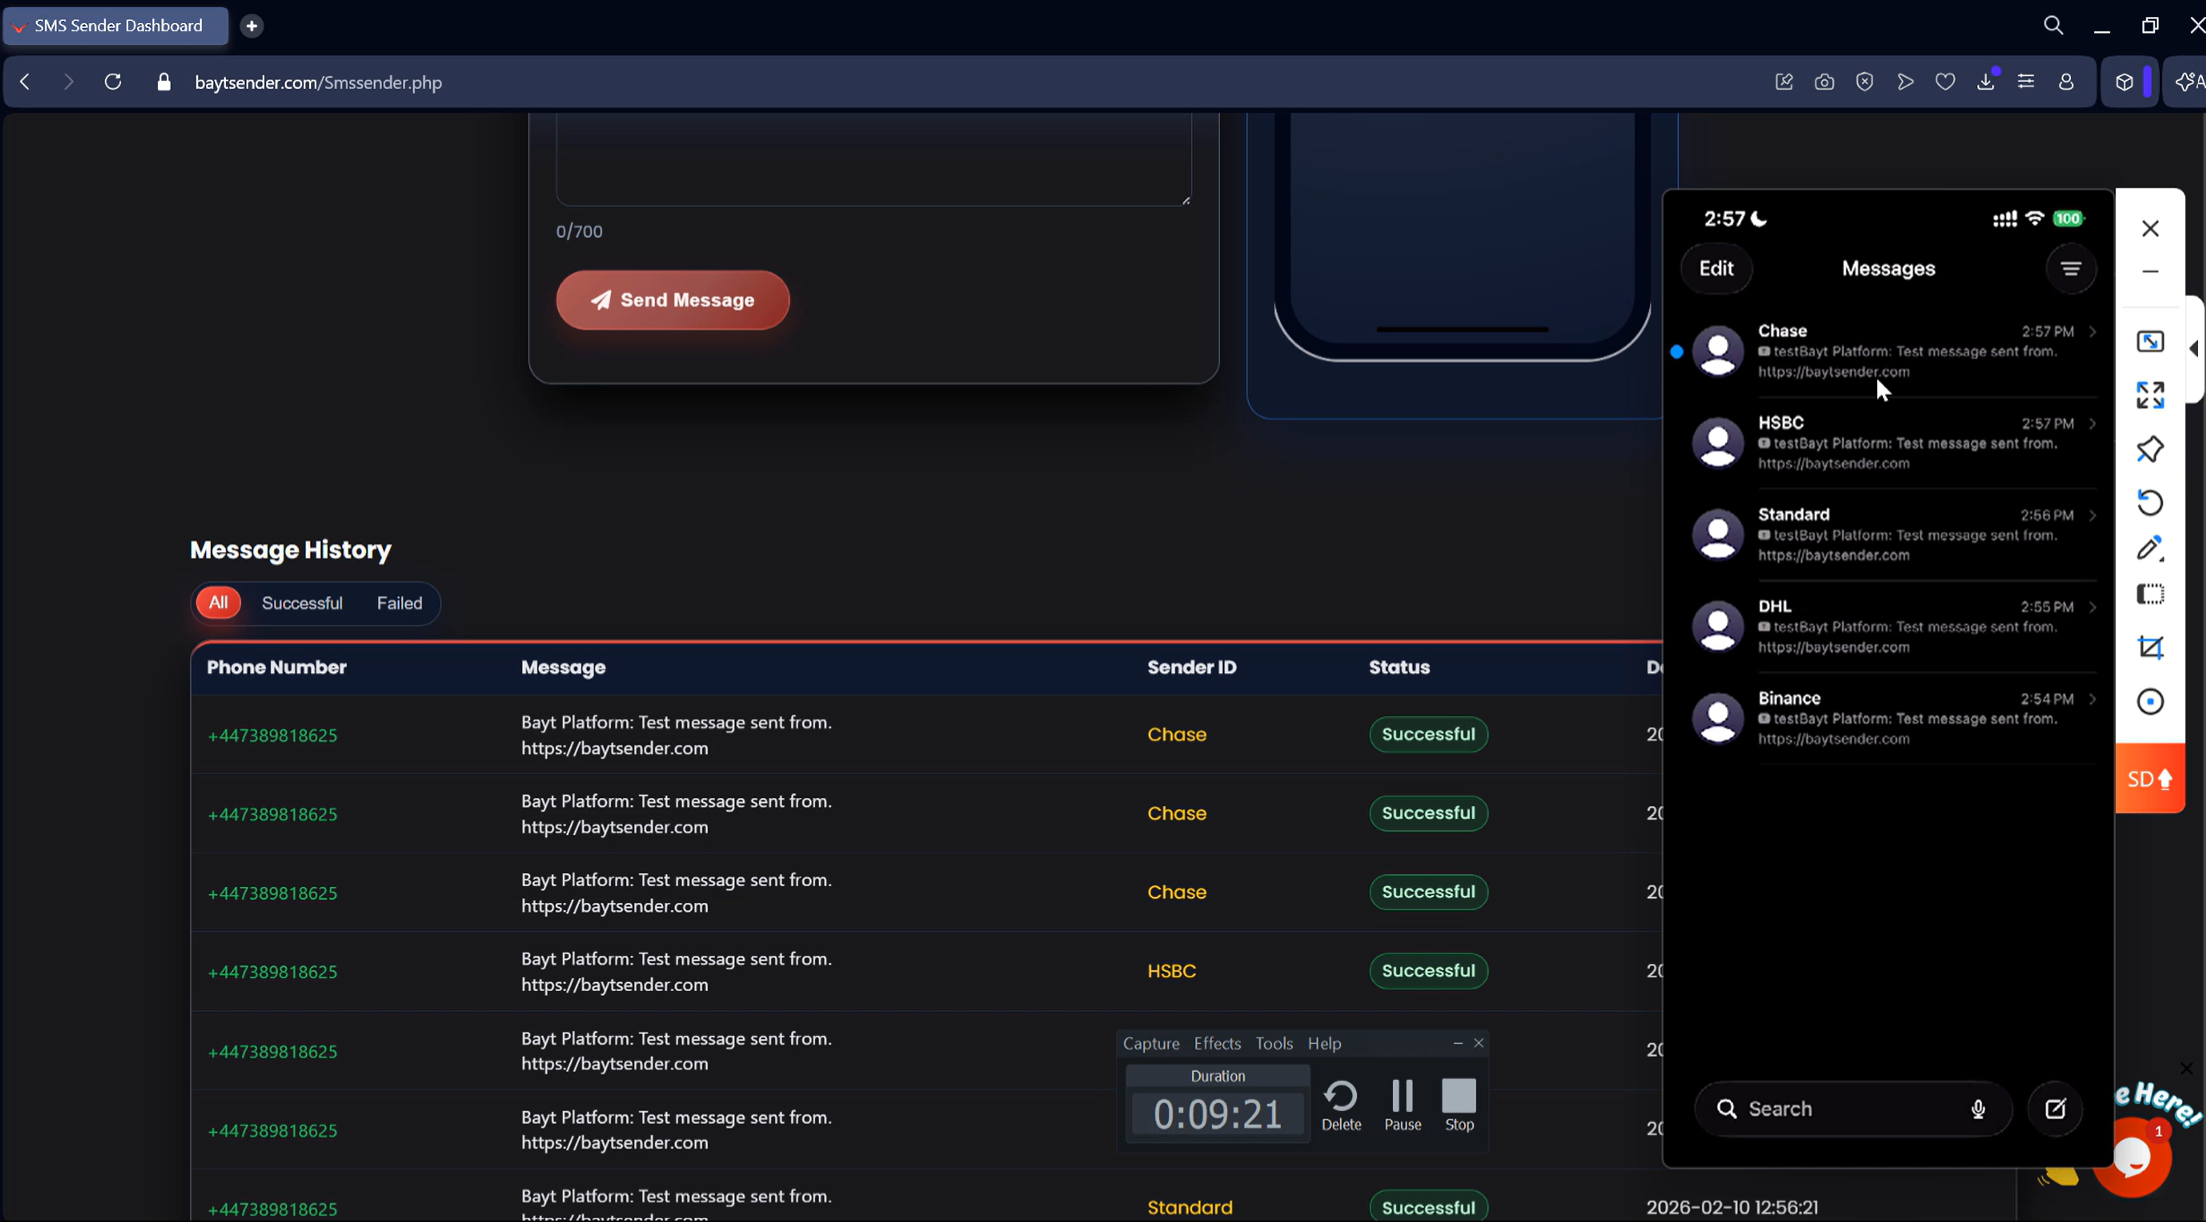Tap the Edit button in Messages
The width and height of the screenshot is (2206, 1222).
point(1716,269)
